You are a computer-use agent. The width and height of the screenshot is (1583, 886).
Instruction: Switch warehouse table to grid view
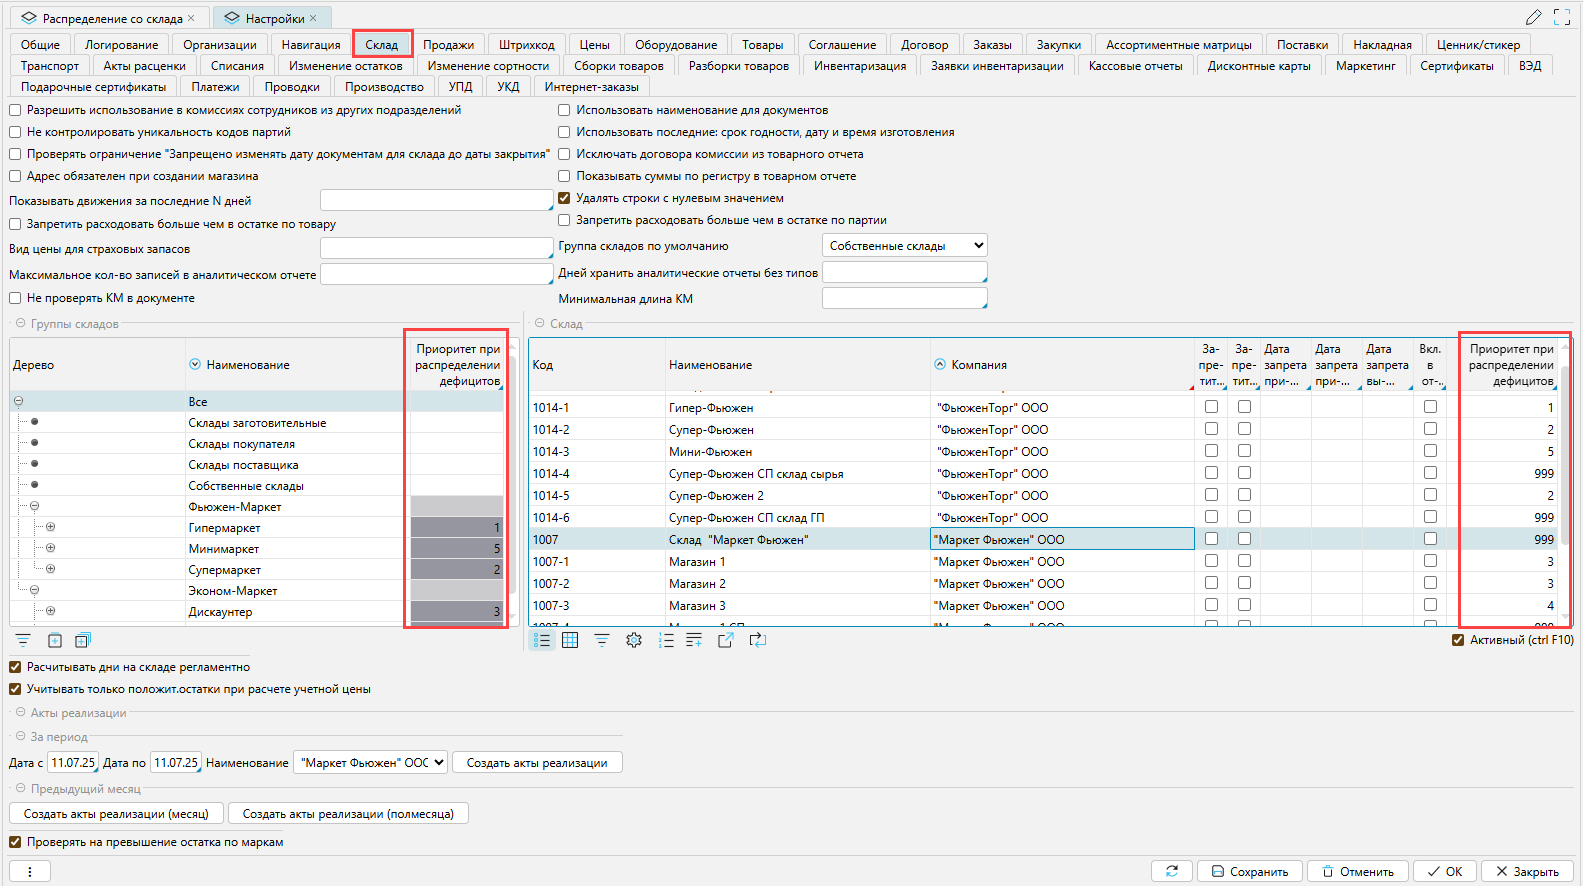(570, 640)
